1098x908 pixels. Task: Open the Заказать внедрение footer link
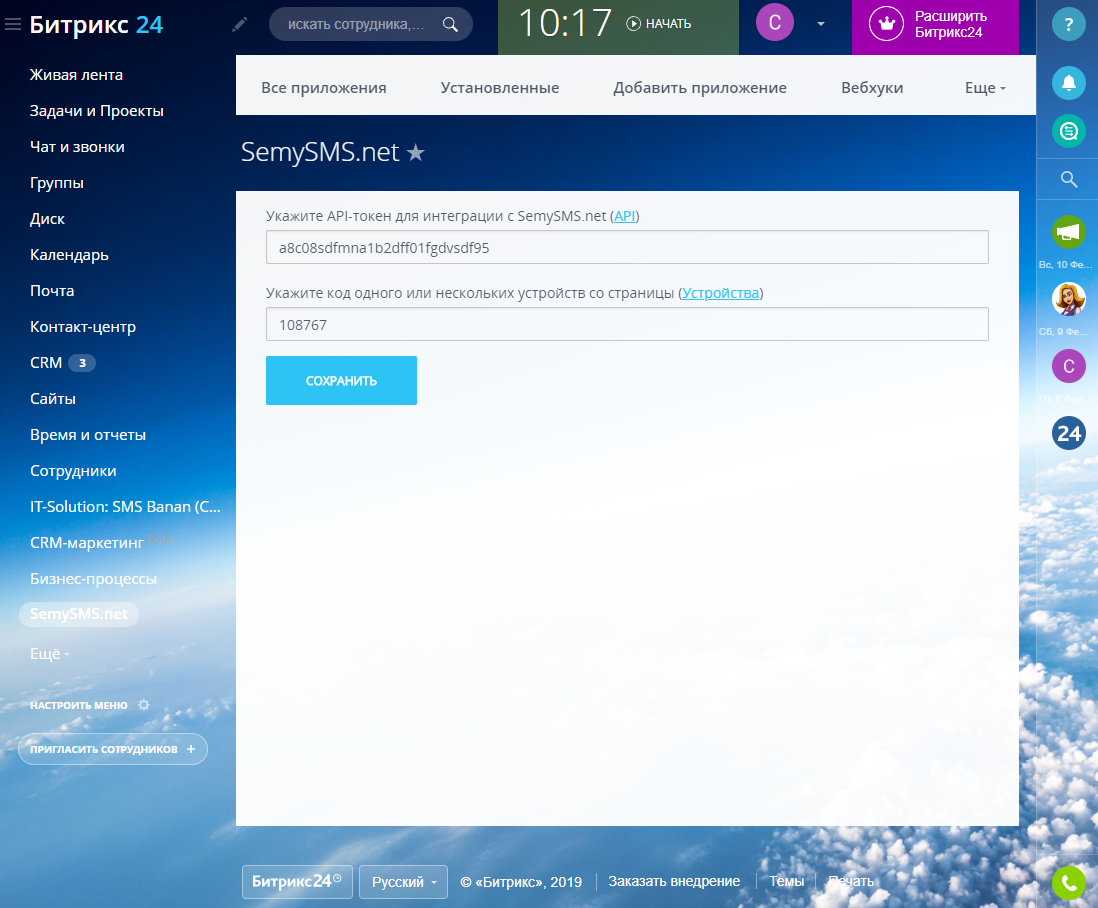(x=674, y=881)
